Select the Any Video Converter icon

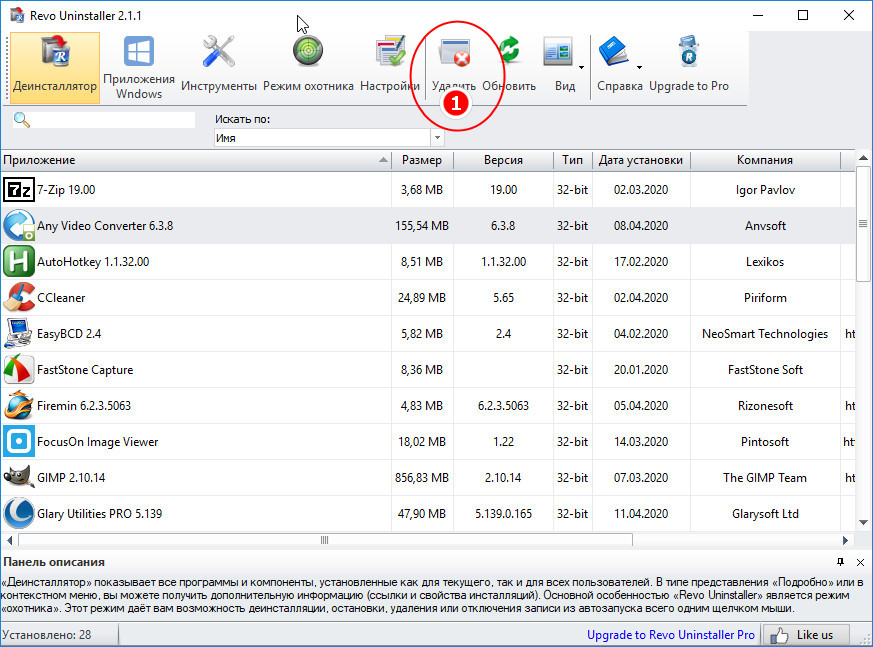tap(19, 226)
